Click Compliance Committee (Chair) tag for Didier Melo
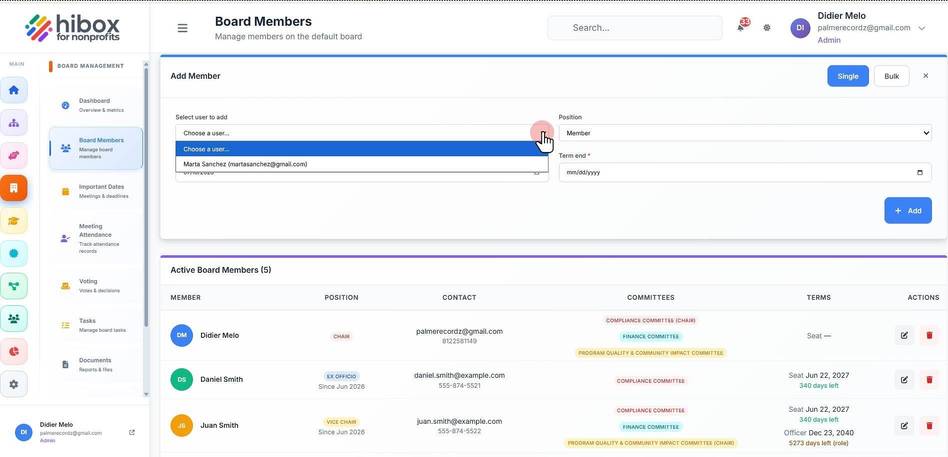The height and width of the screenshot is (457, 948). [x=651, y=320]
